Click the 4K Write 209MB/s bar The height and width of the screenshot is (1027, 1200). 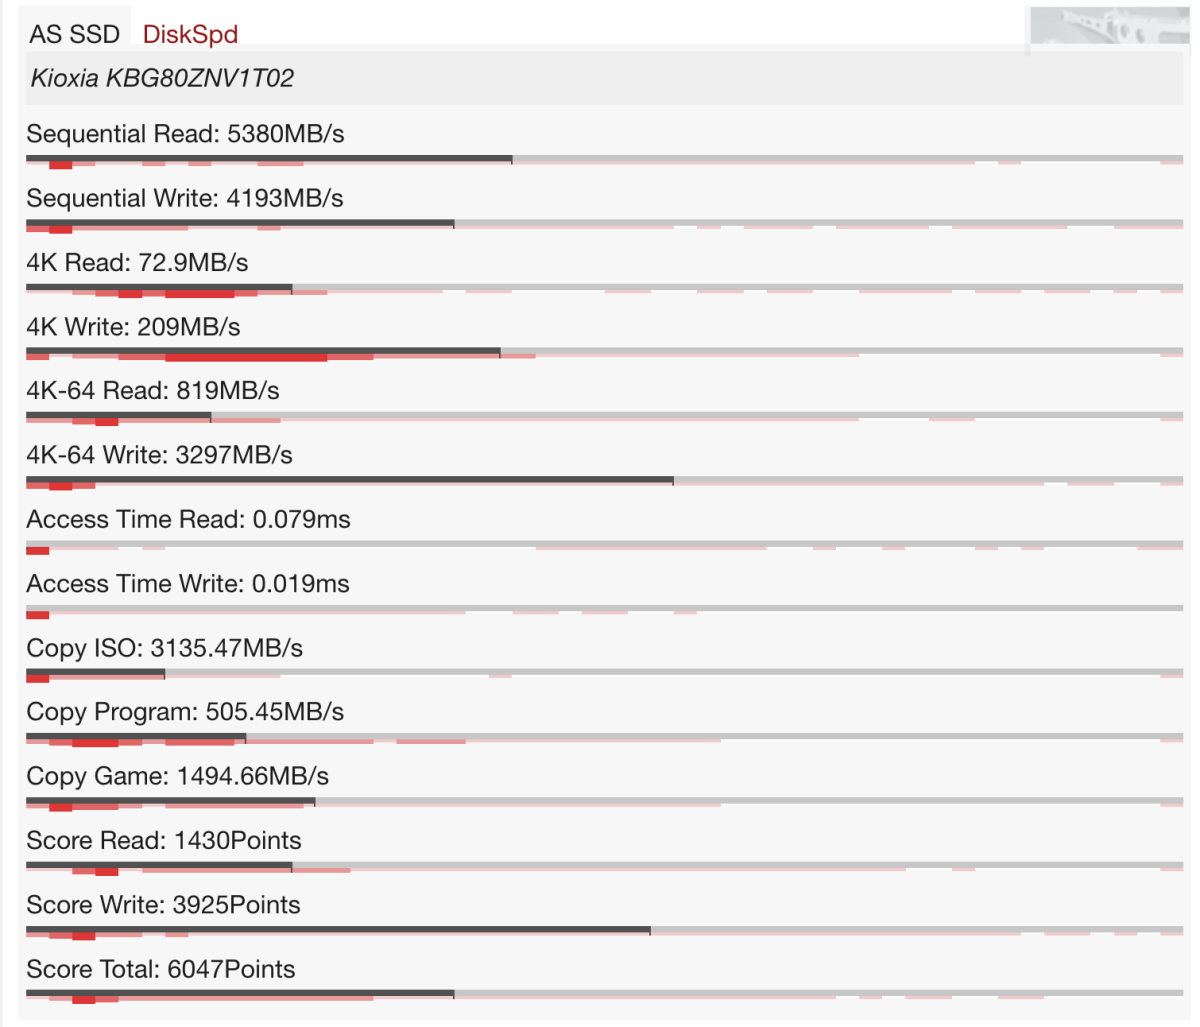[x=263, y=351]
